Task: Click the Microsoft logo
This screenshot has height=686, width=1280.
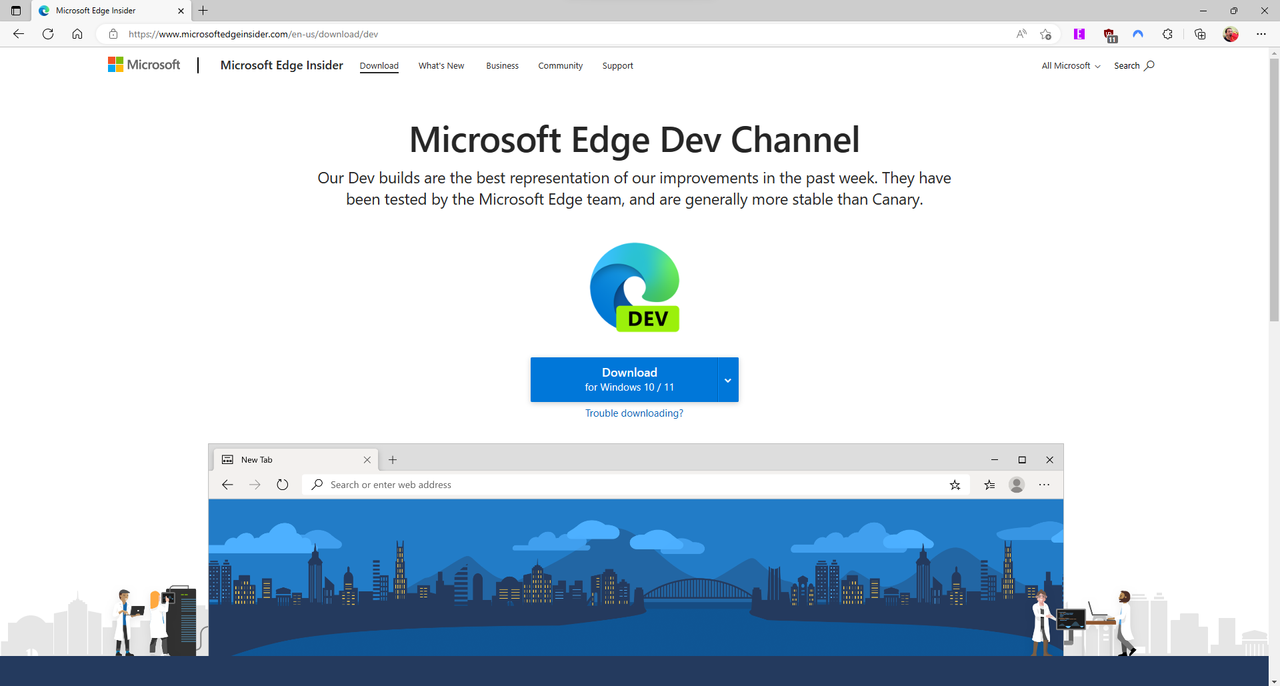Action: click(x=144, y=65)
